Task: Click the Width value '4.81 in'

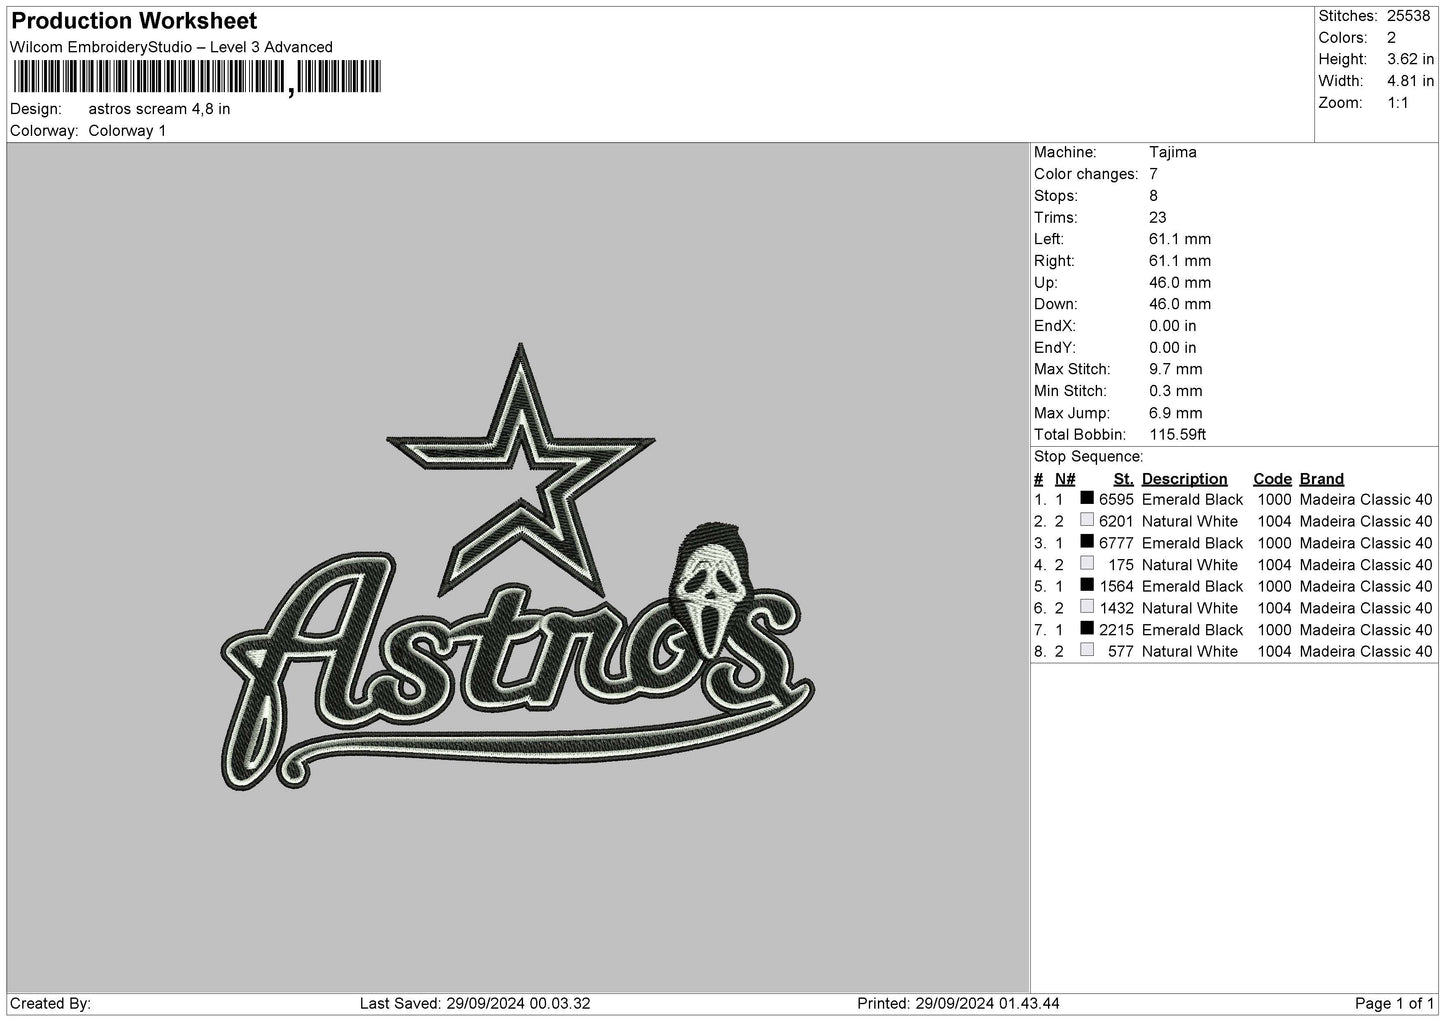Action: 1410,81
